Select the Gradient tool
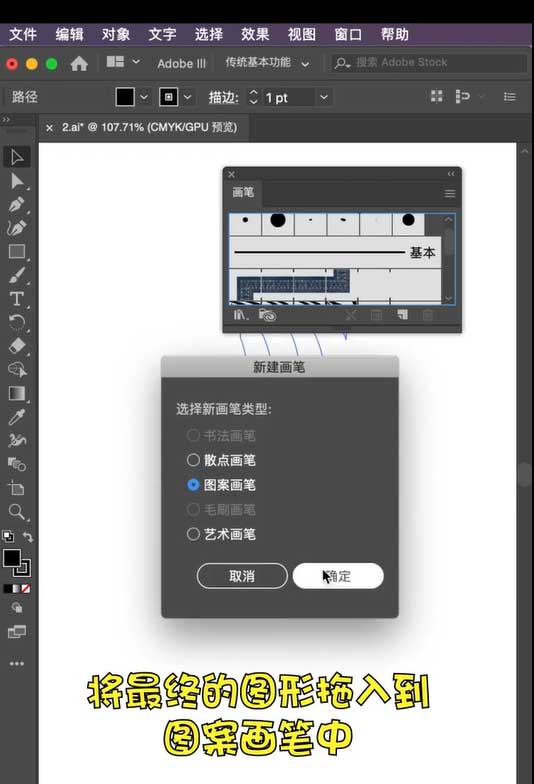This screenshot has height=784, width=534. pos(17,394)
